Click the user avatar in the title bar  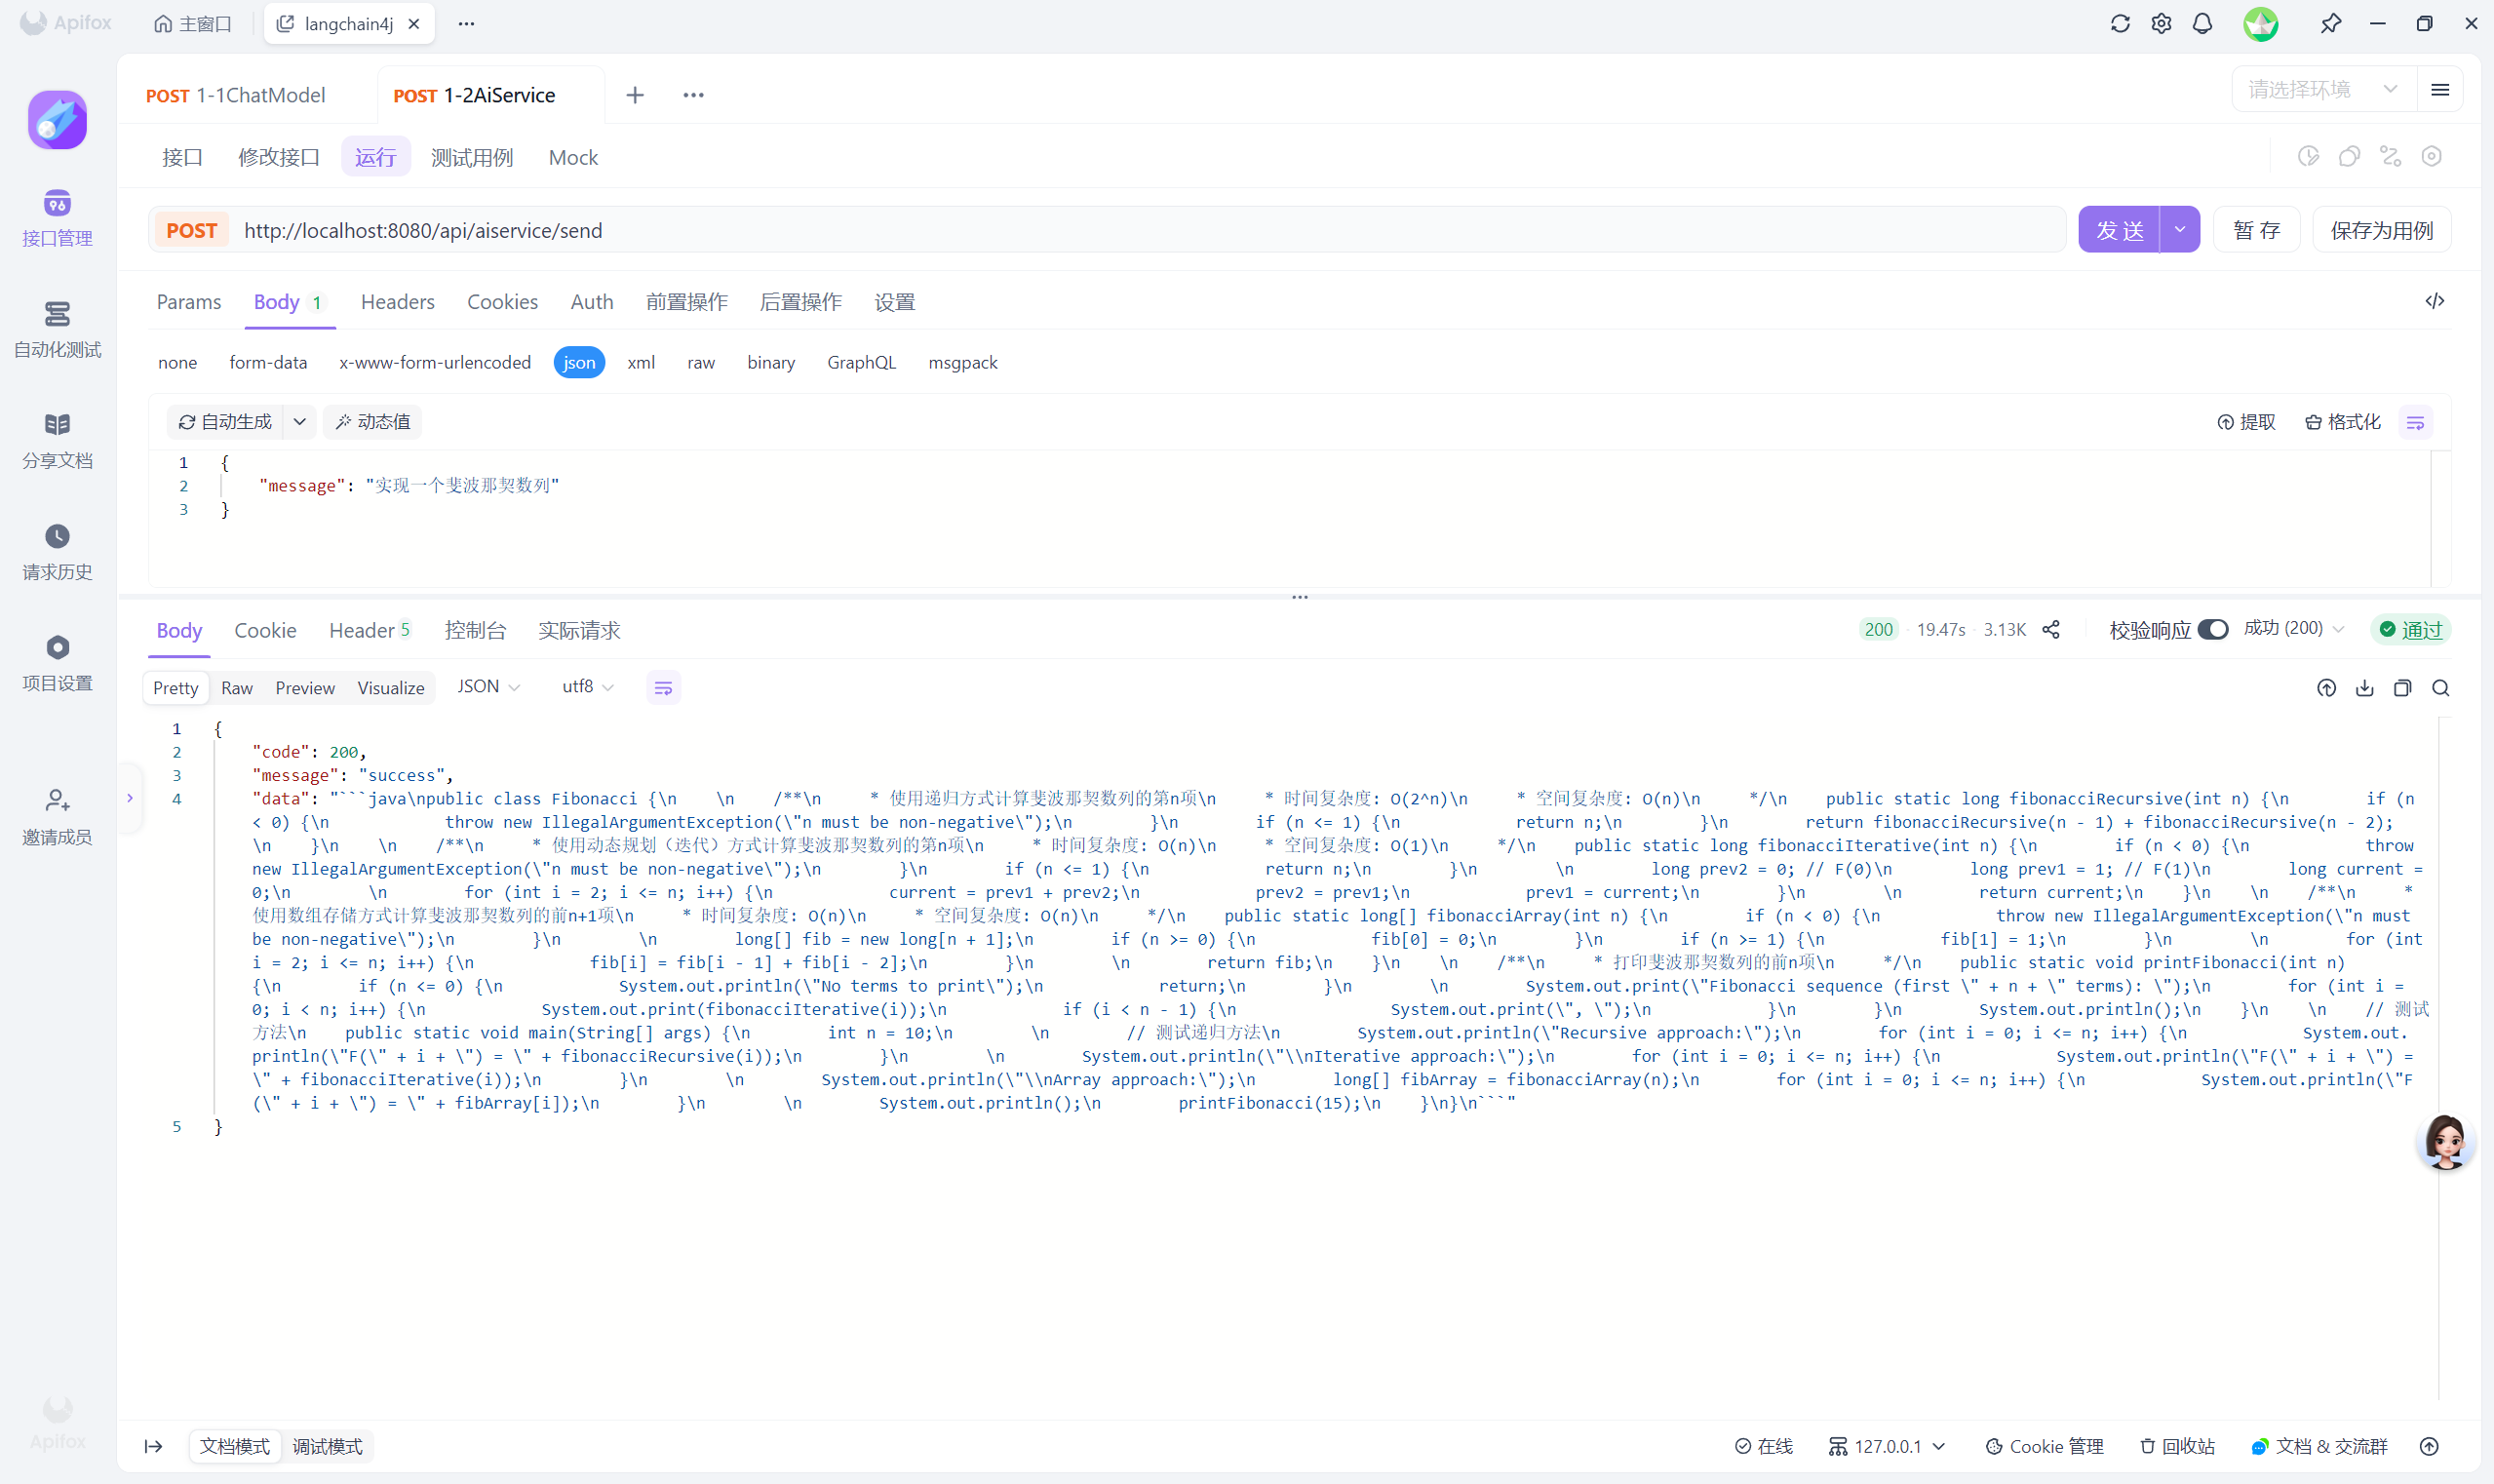(x=2260, y=23)
